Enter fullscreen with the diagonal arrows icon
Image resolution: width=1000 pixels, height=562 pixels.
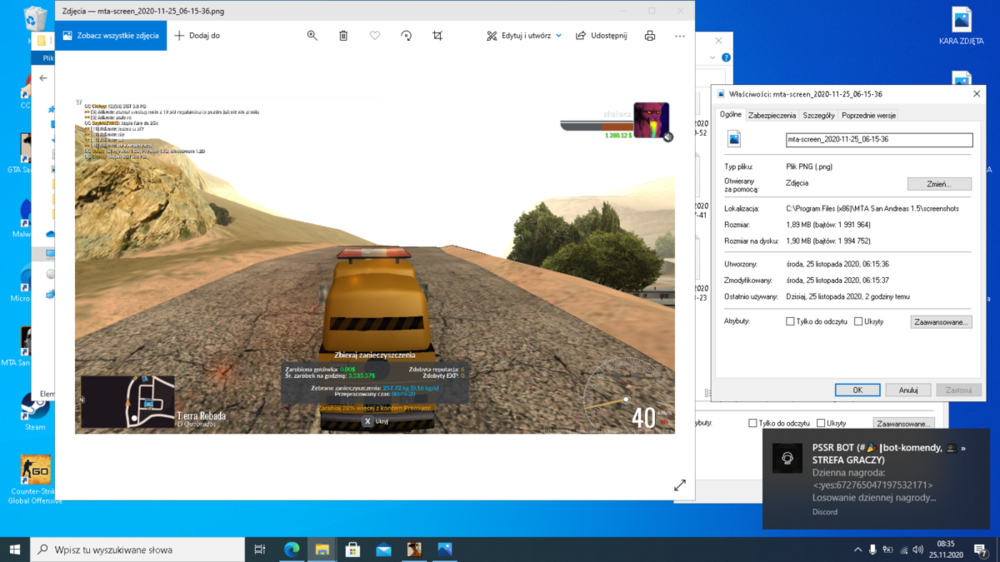pos(680,485)
